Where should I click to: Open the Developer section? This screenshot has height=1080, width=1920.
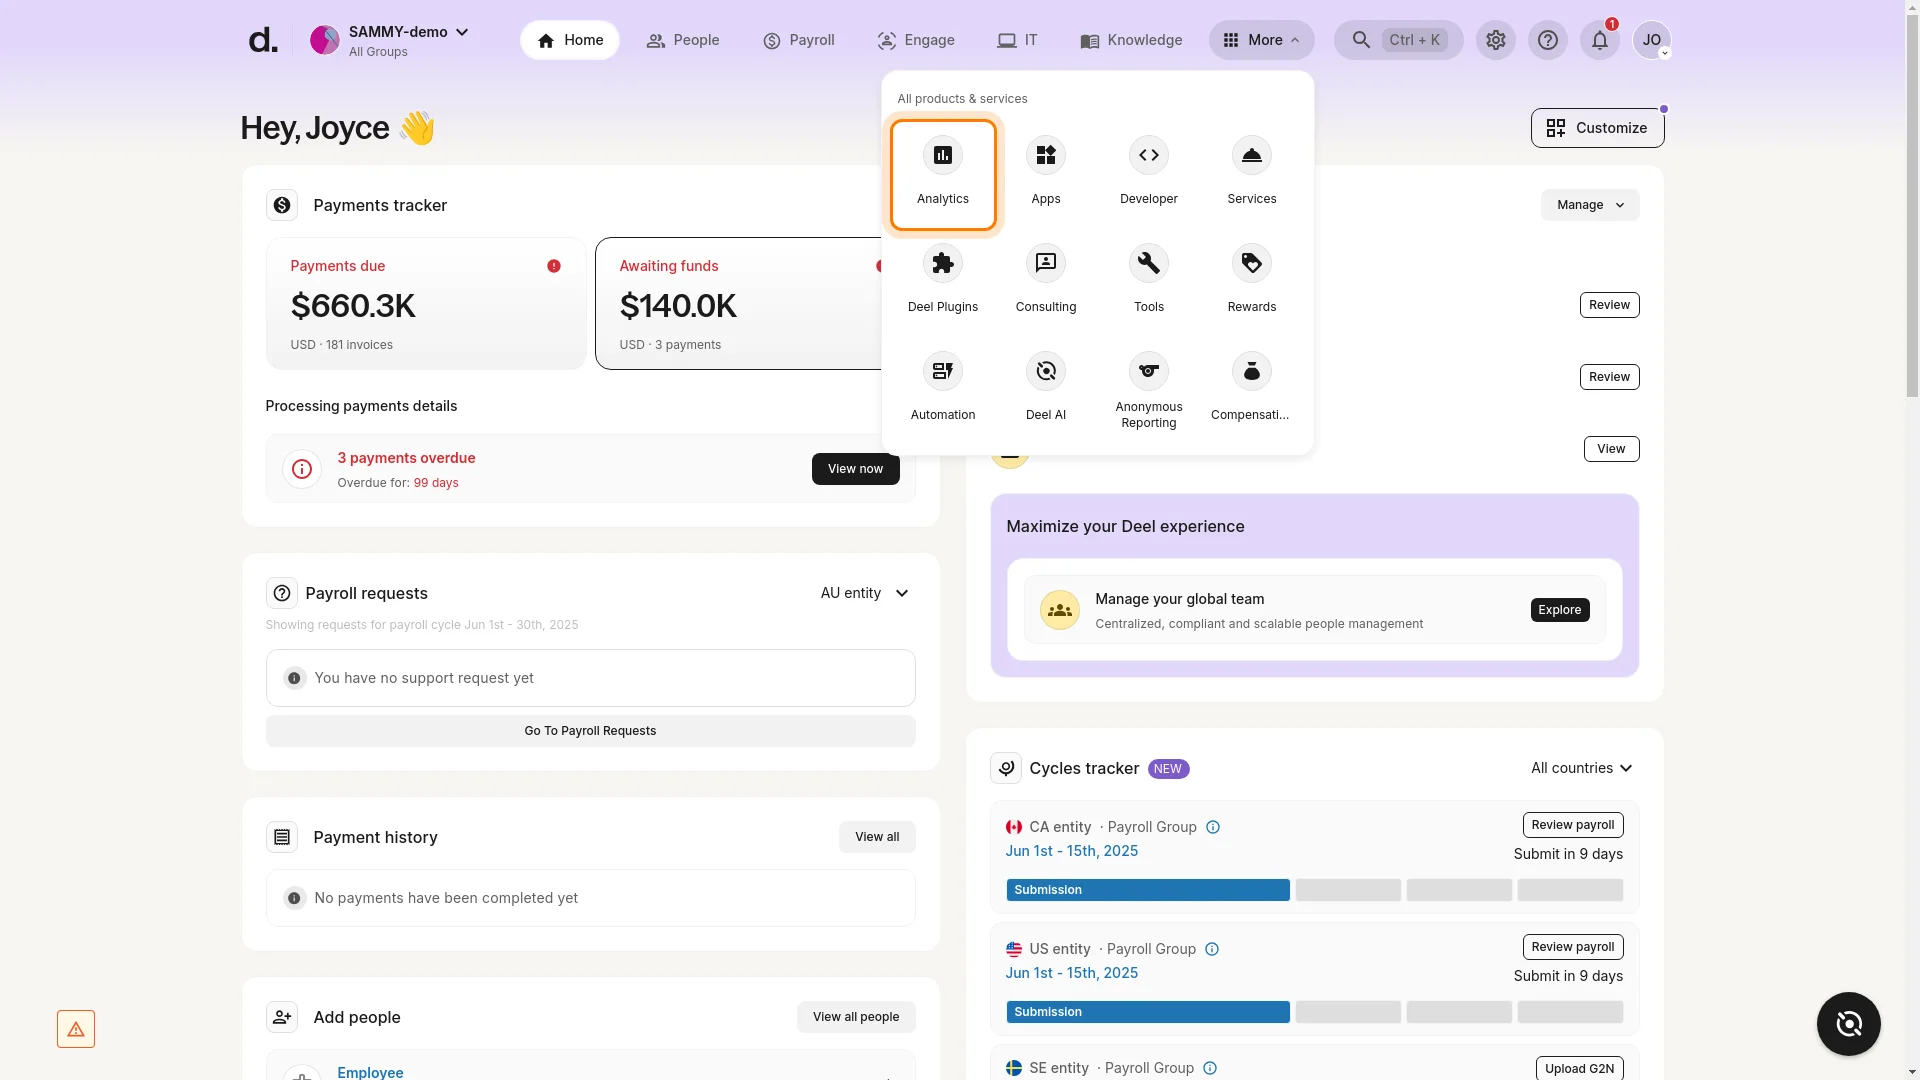[1148, 170]
